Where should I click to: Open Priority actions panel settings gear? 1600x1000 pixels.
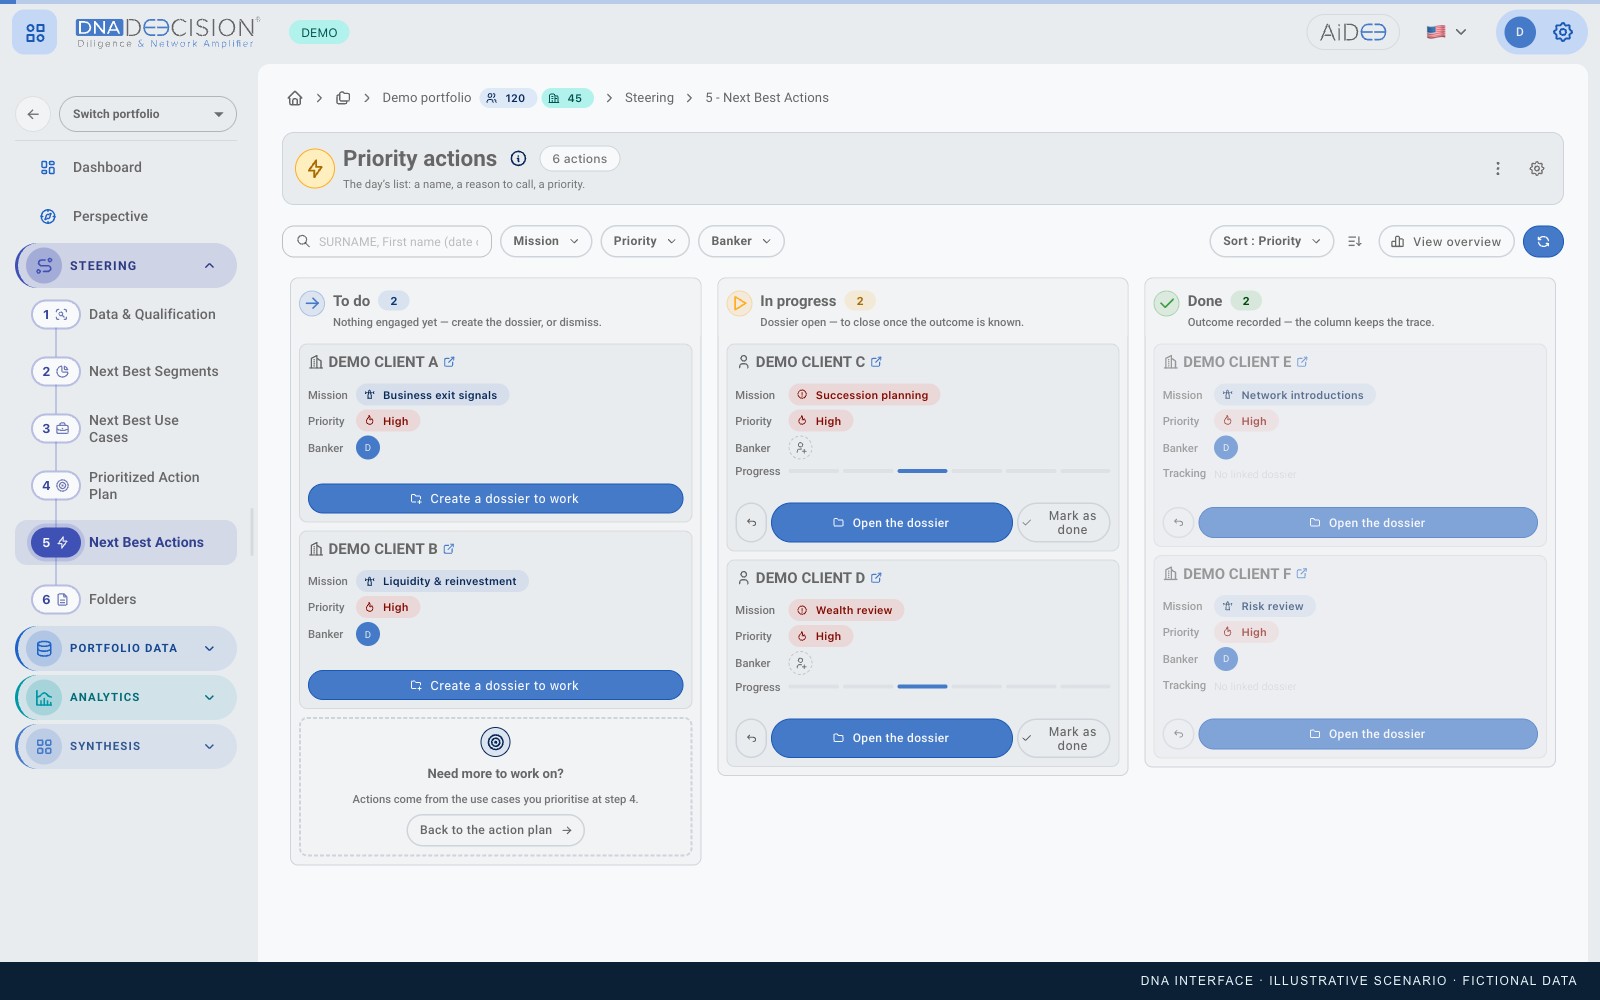click(1537, 169)
